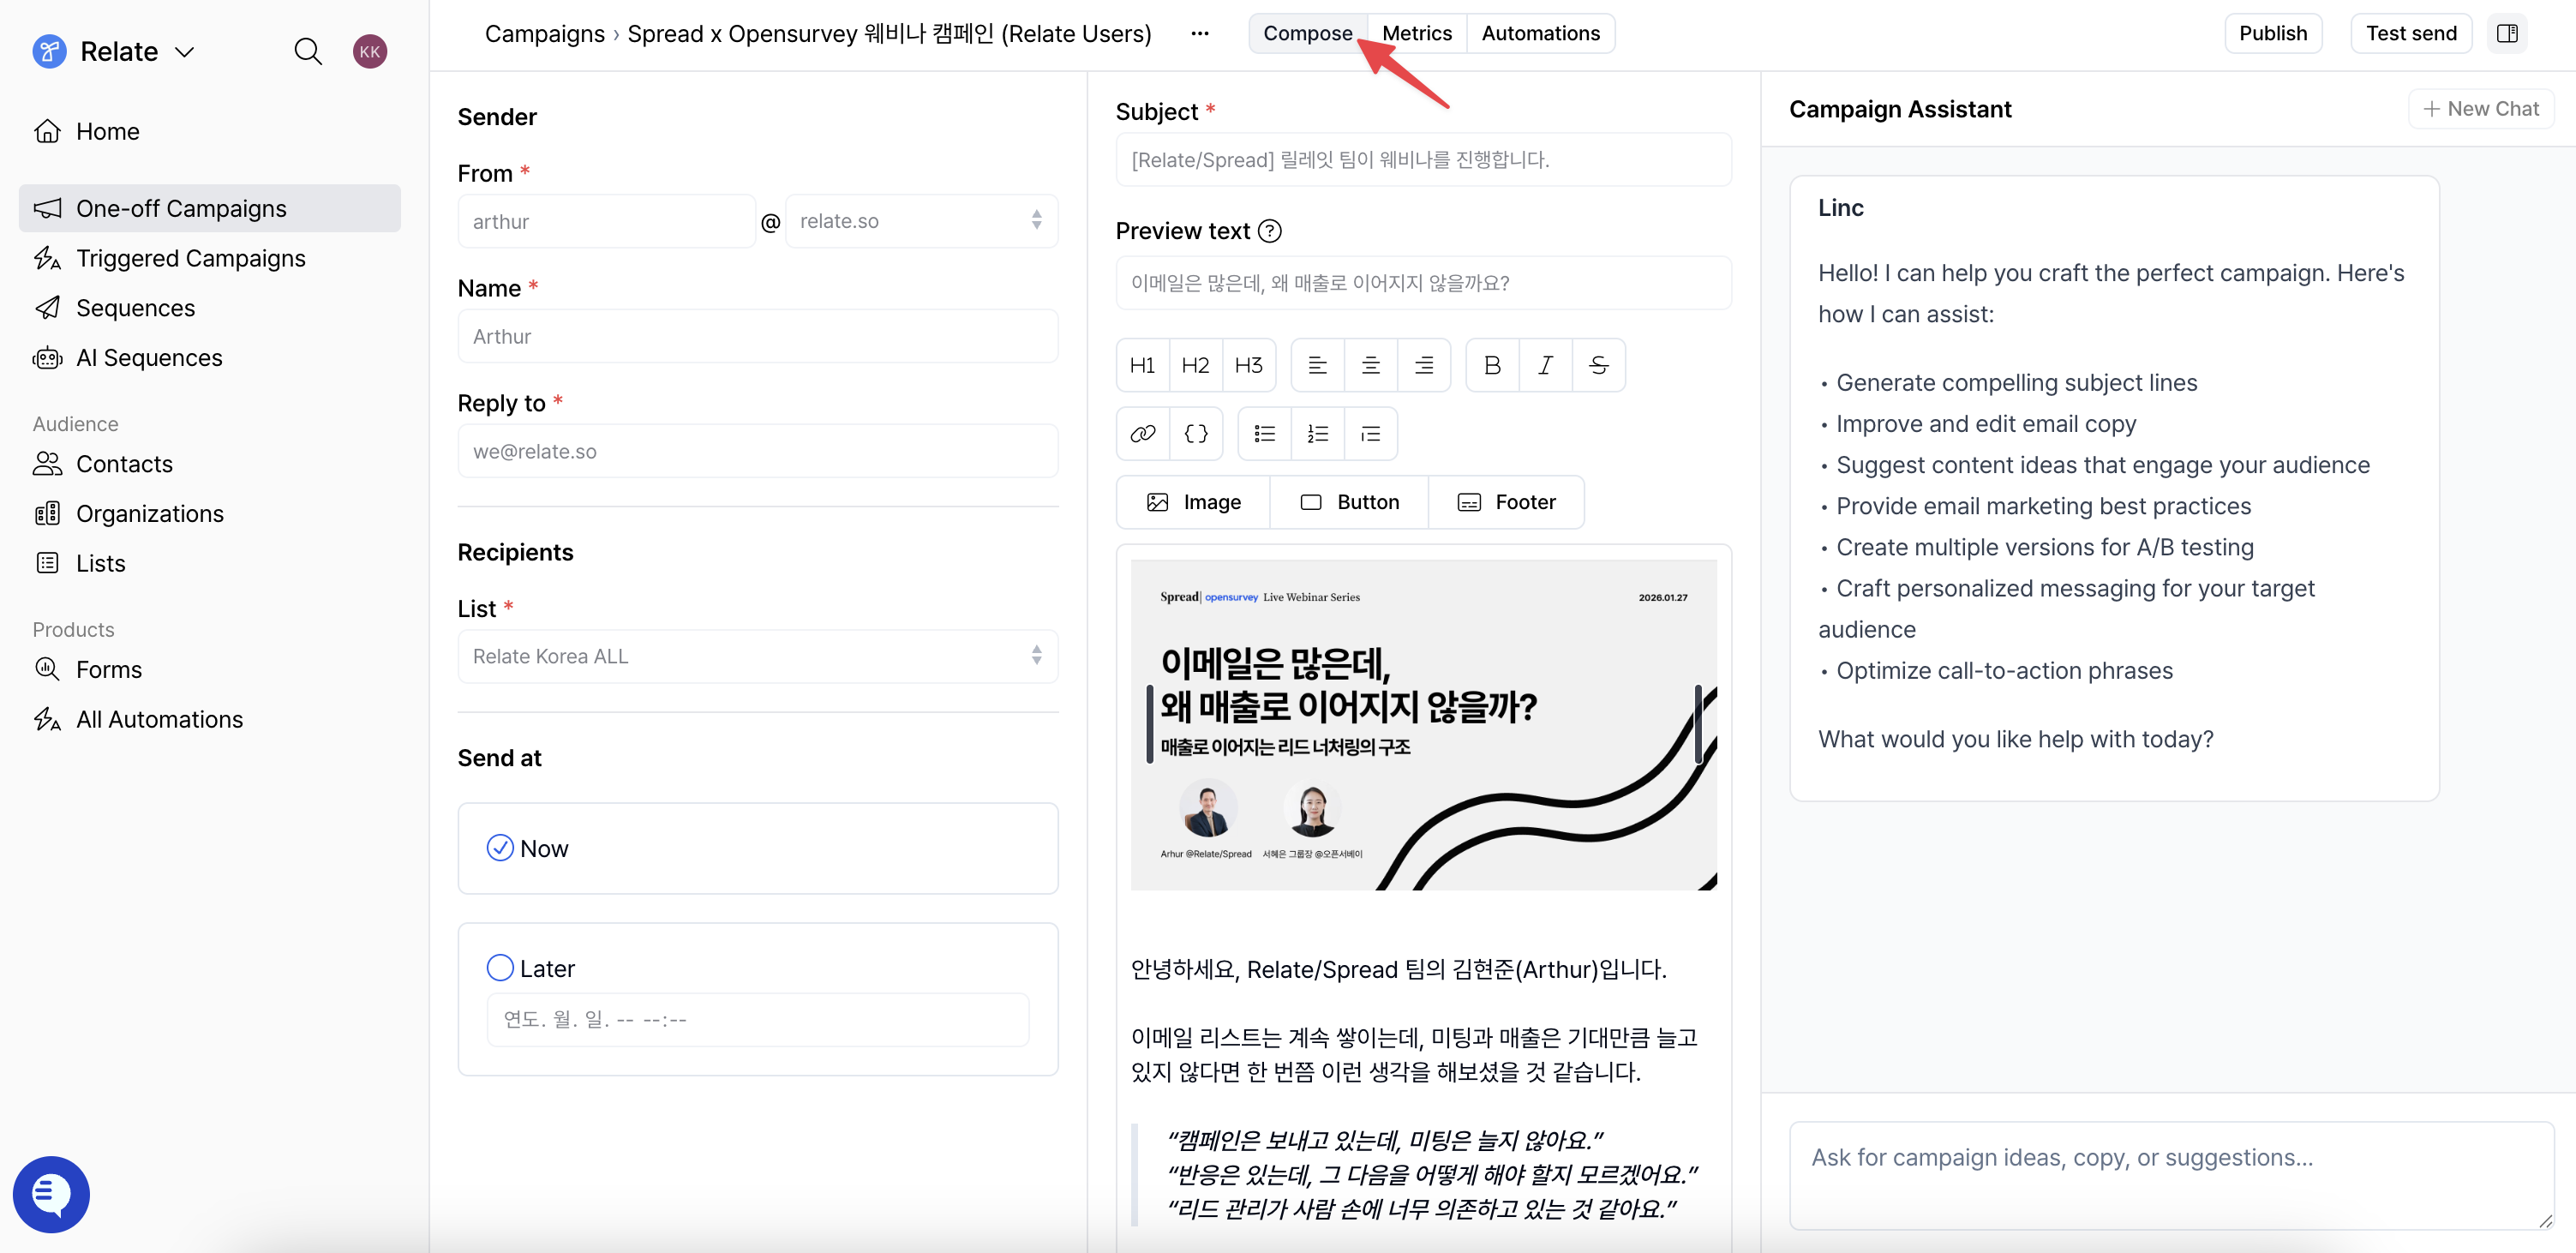The image size is (2576, 1253).
Task: Click the Publish button
Action: 2272,33
